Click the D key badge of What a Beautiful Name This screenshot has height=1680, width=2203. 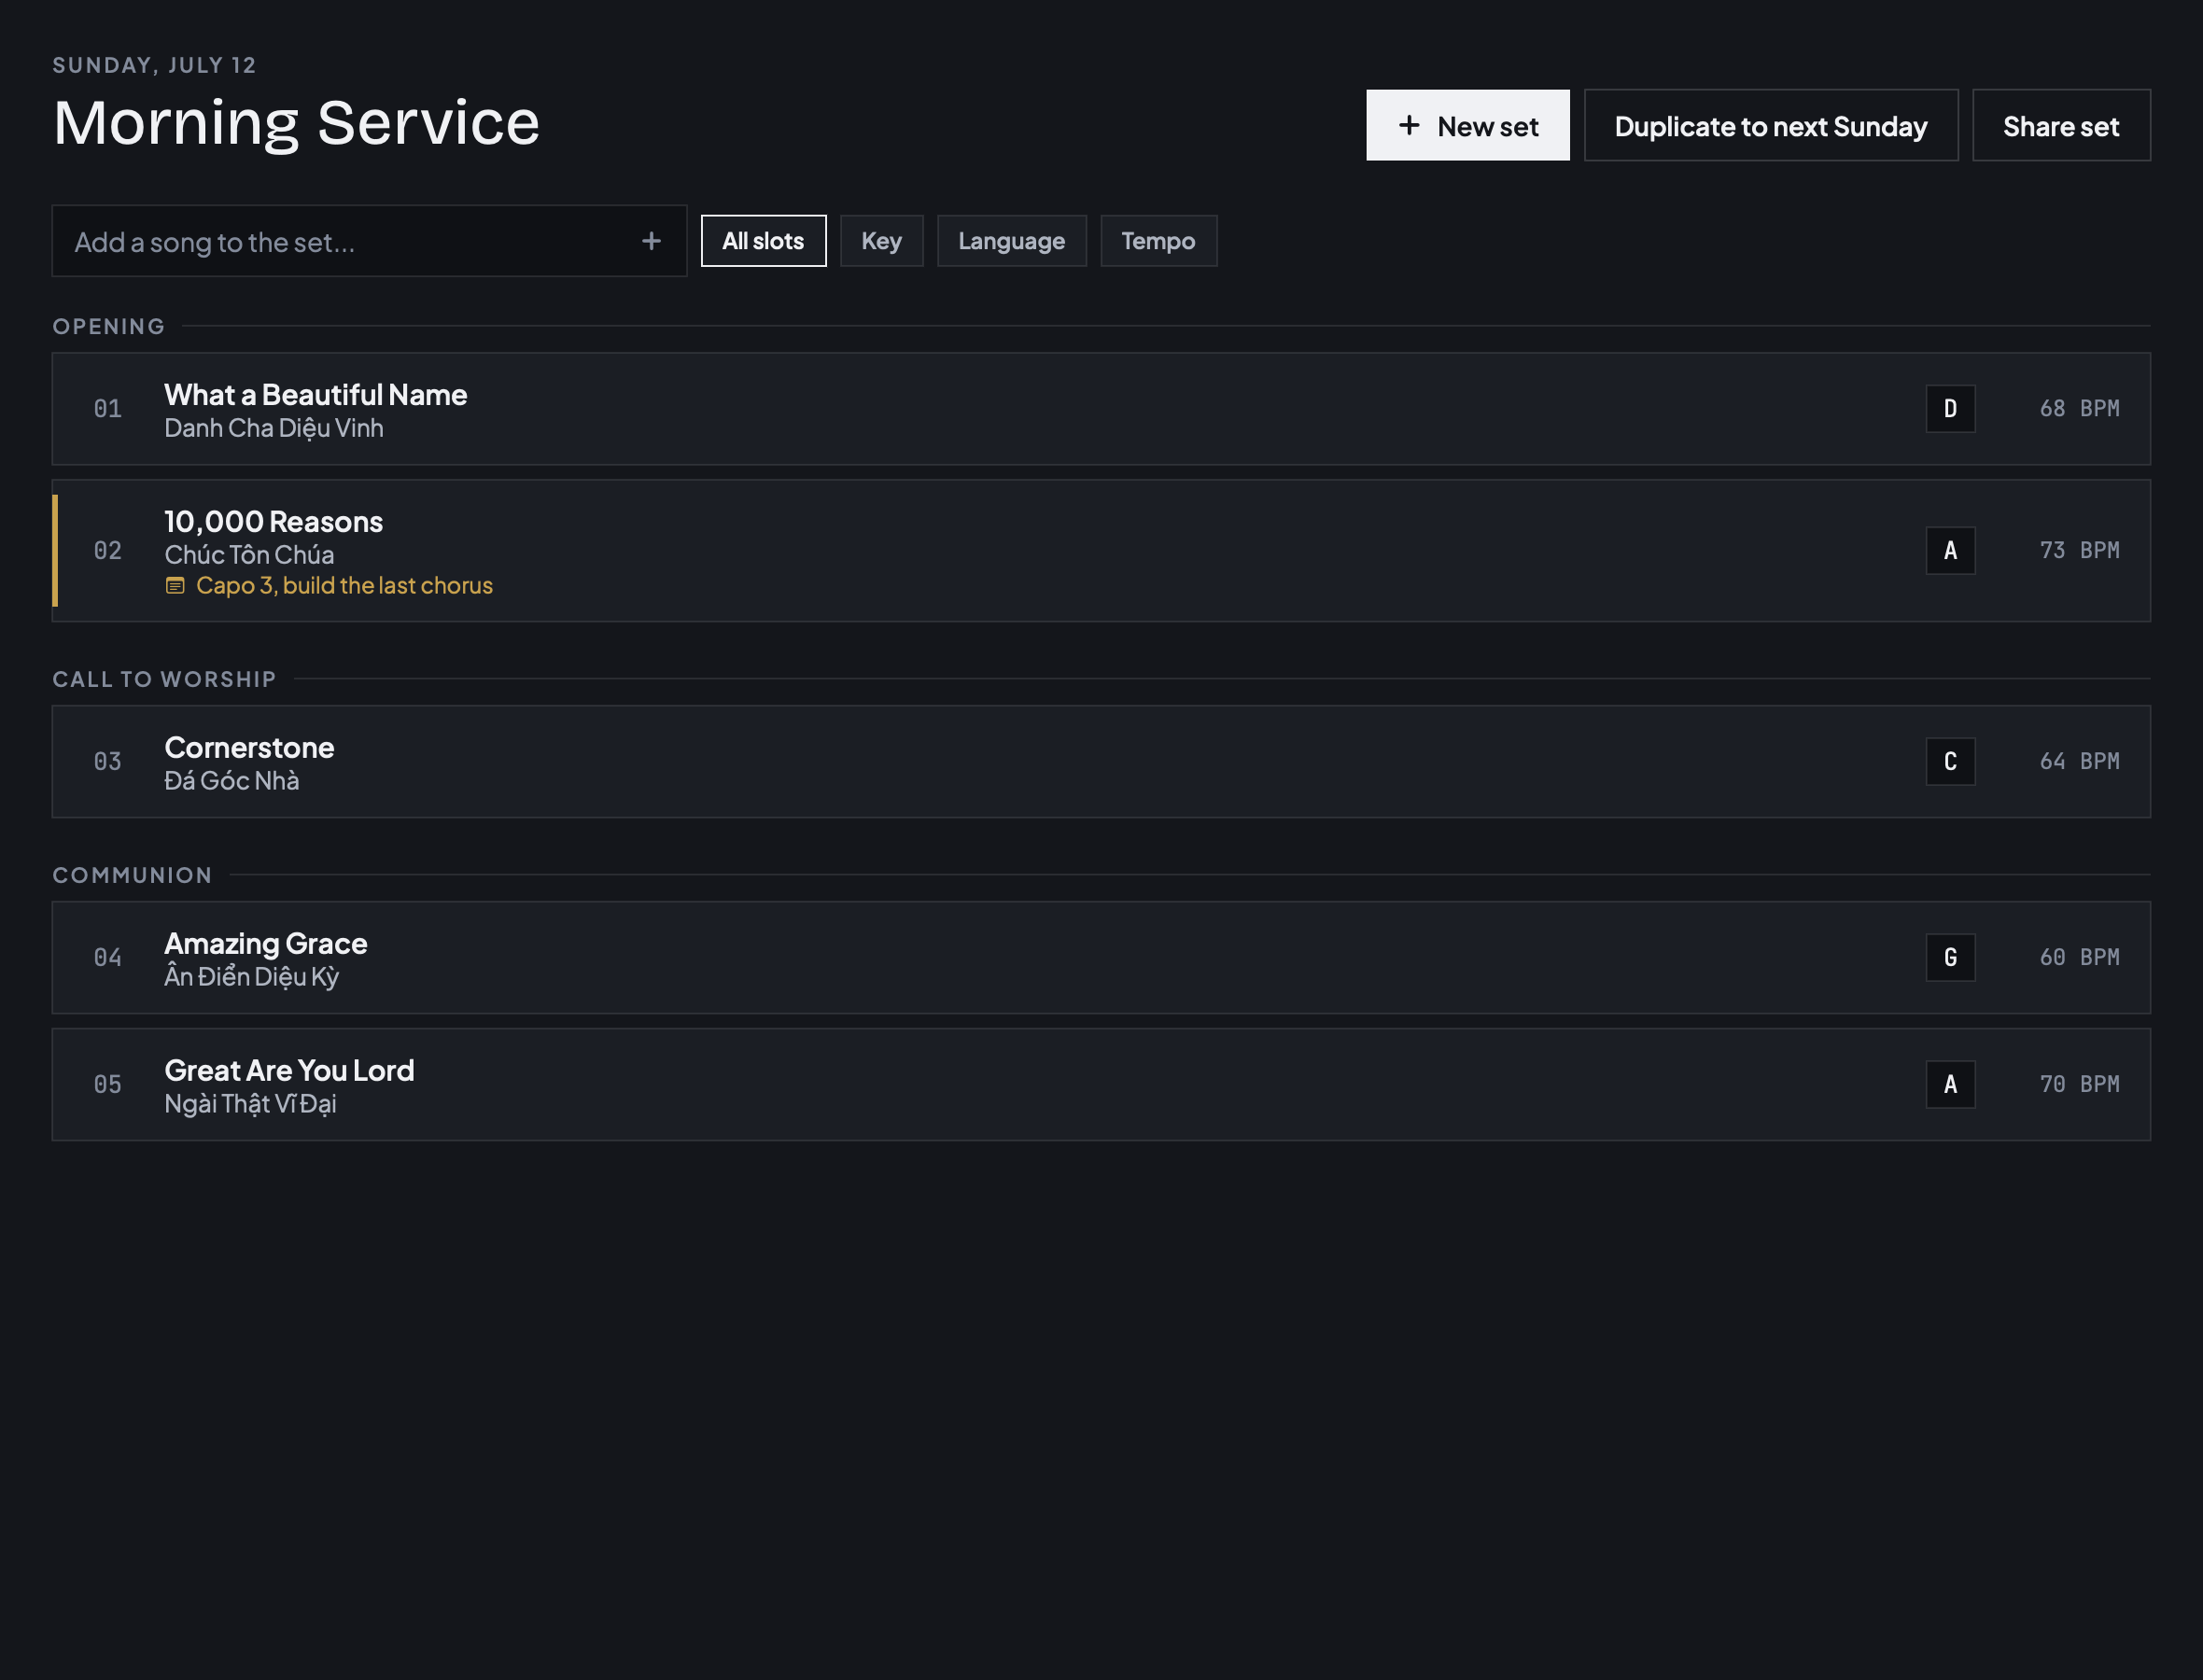click(1949, 409)
